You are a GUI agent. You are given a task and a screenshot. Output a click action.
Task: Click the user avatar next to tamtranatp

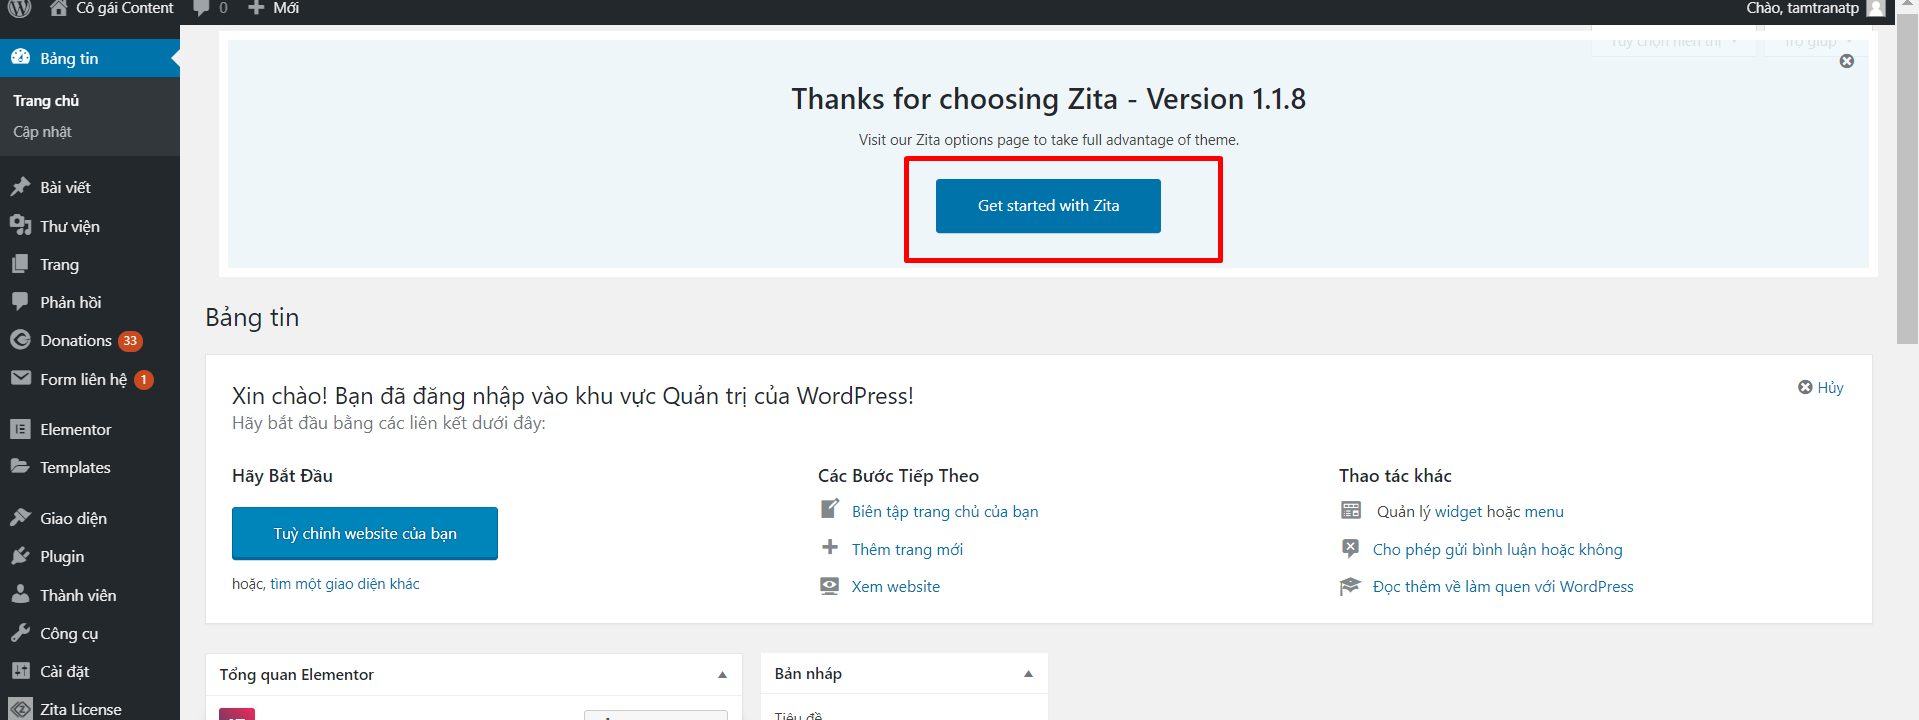(x=1876, y=8)
